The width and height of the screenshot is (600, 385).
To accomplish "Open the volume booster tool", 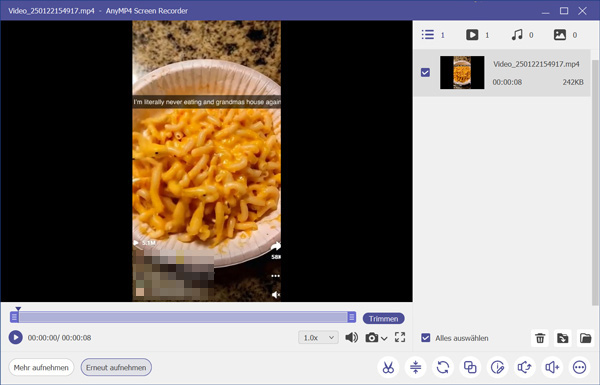I will pyautogui.click(x=552, y=367).
